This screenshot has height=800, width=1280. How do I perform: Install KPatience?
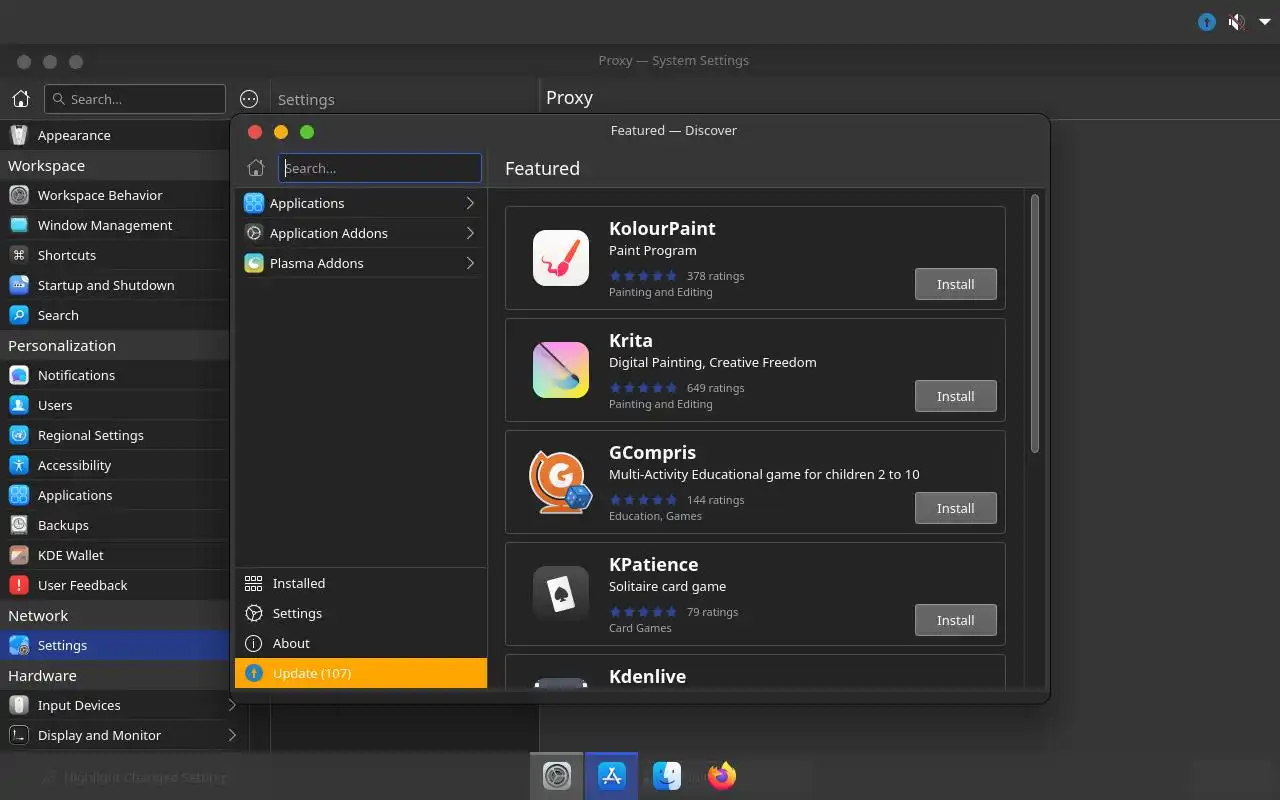point(956,620)
